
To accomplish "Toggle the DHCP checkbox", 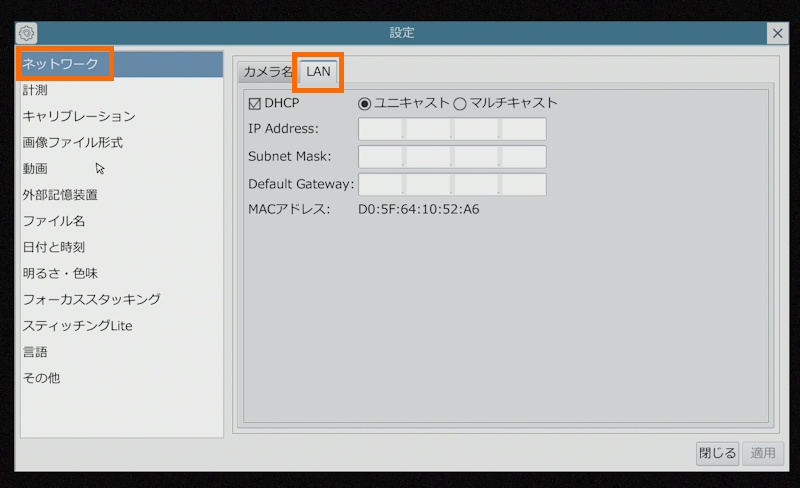I will [254, 103].
